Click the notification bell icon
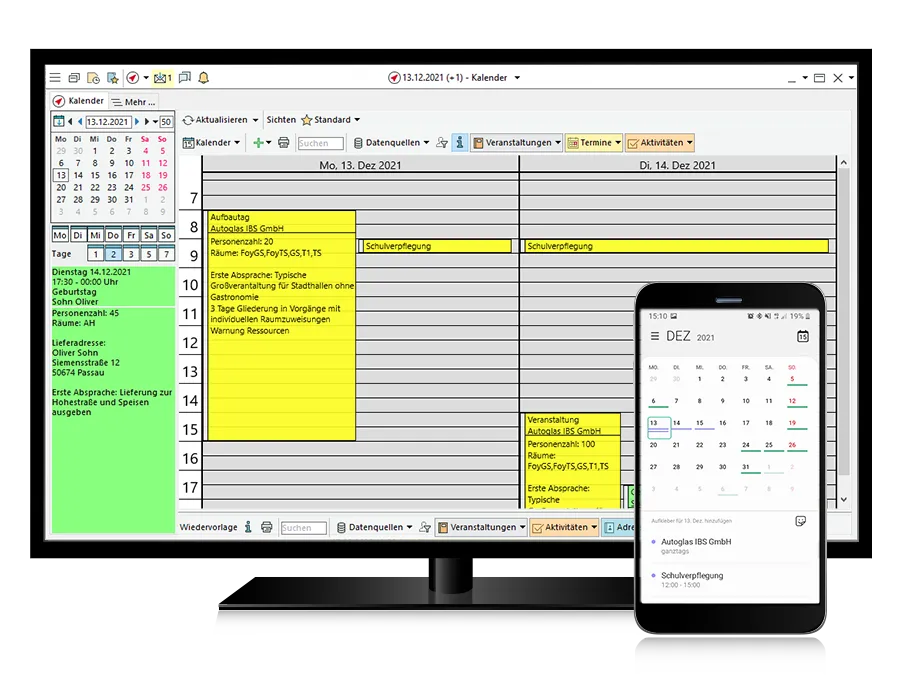Screen dimensions: 900x675 (204, 78)
